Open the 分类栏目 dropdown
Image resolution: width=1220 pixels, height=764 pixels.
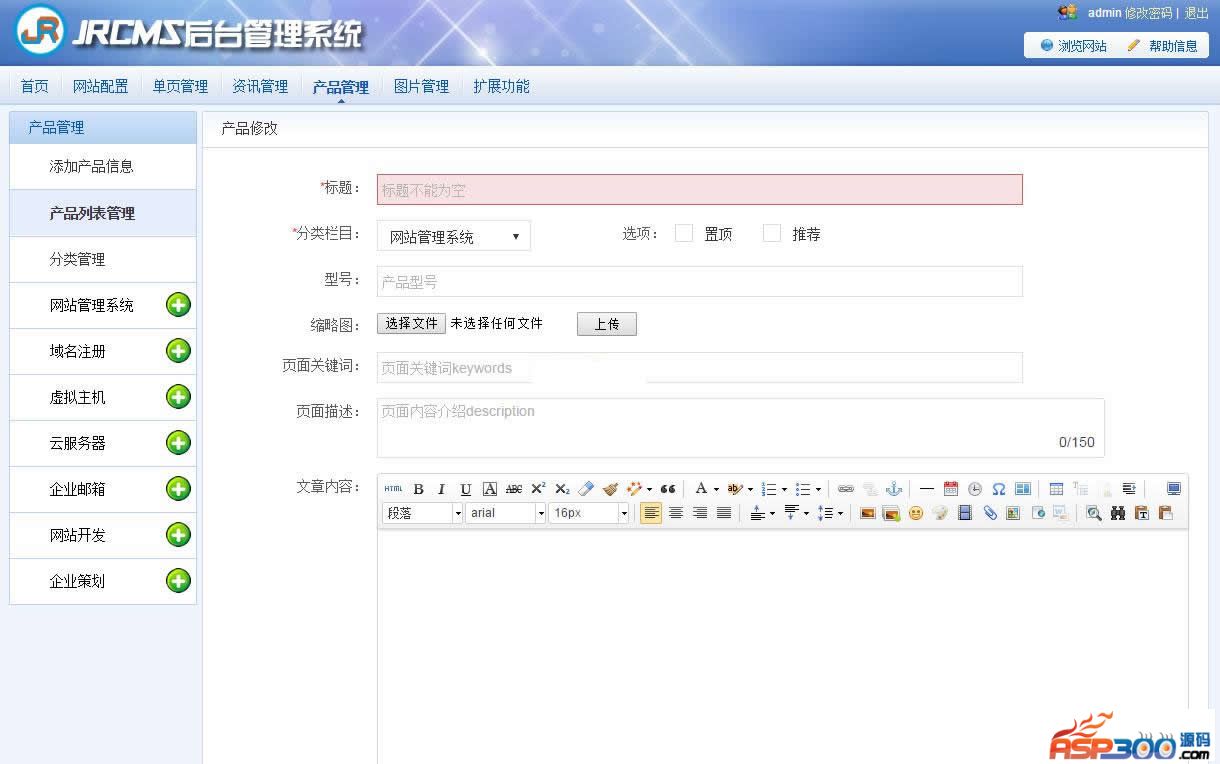coord(454,236)
